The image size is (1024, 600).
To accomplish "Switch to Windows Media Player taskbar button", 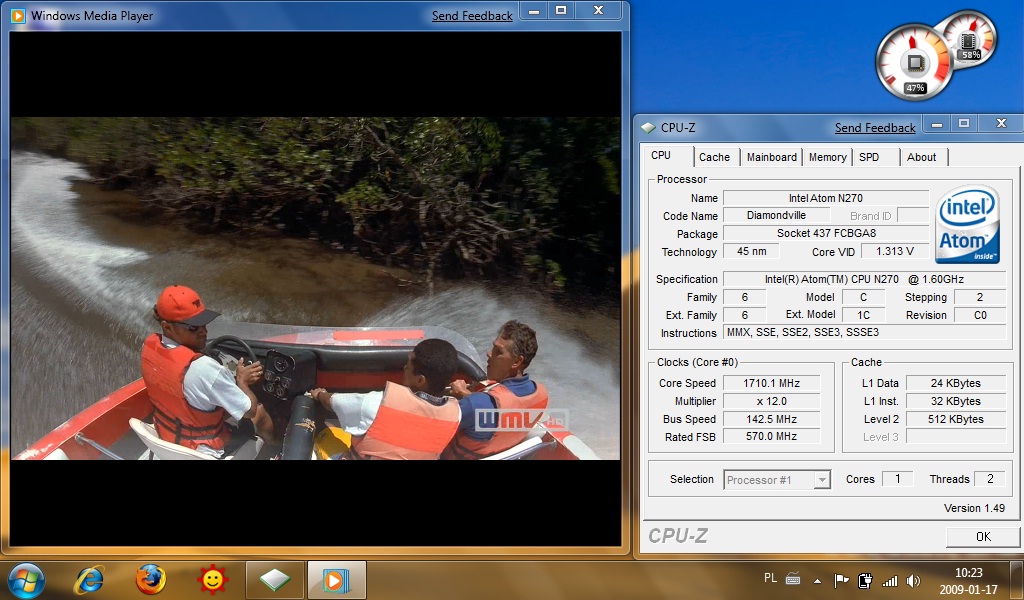I will [x=336, y=580].
